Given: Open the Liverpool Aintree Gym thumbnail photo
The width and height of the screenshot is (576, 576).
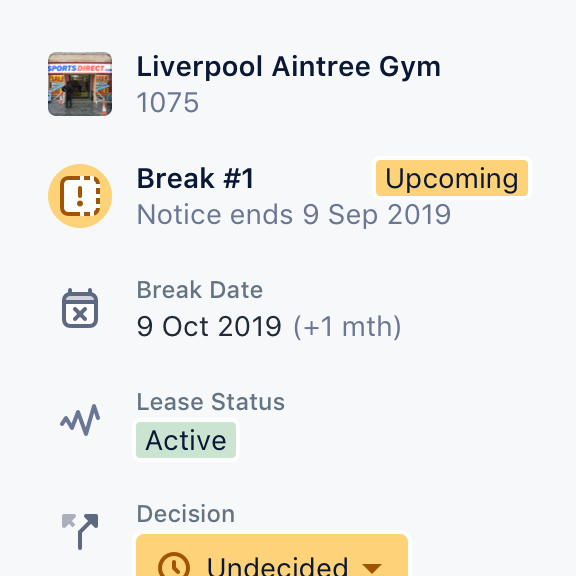Looking at the screenshot, I should 80,84.
